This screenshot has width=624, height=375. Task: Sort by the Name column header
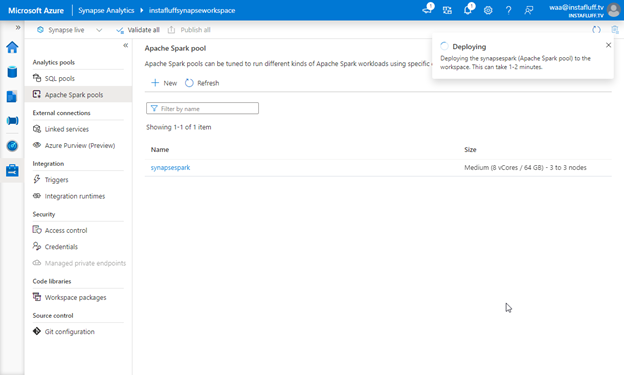pos(160,150)
